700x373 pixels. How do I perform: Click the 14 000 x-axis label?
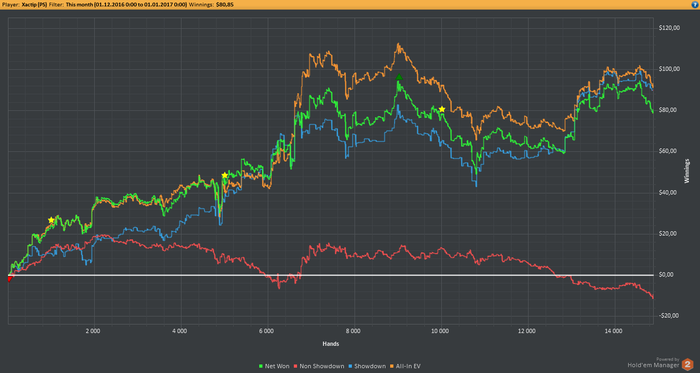pos(614,331)
